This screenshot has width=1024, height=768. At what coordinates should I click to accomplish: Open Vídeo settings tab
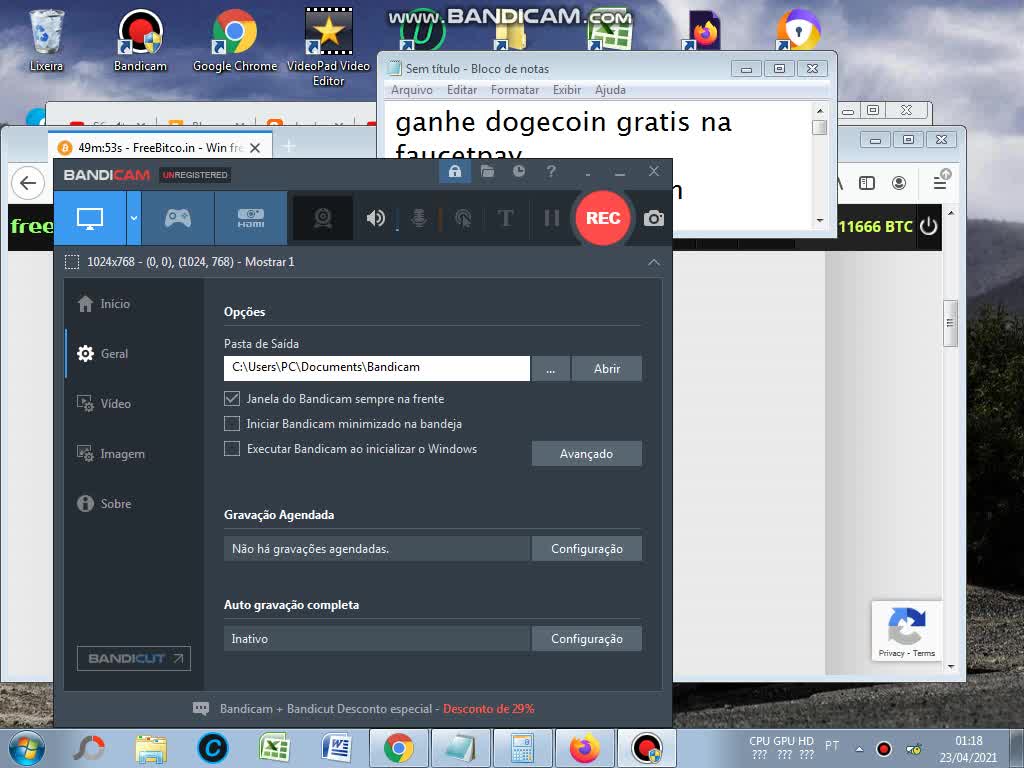pyautogui.click(x=104, y=404)
